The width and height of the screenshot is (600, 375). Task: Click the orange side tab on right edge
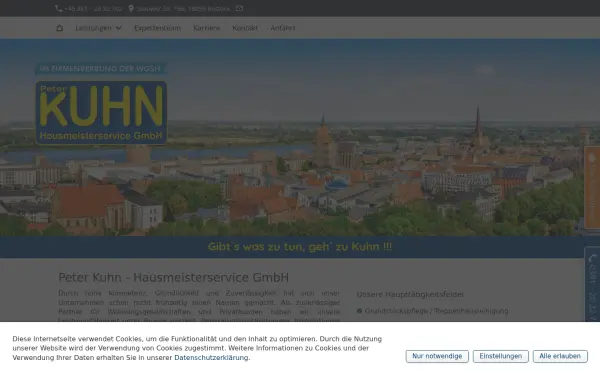pos(592,188)
